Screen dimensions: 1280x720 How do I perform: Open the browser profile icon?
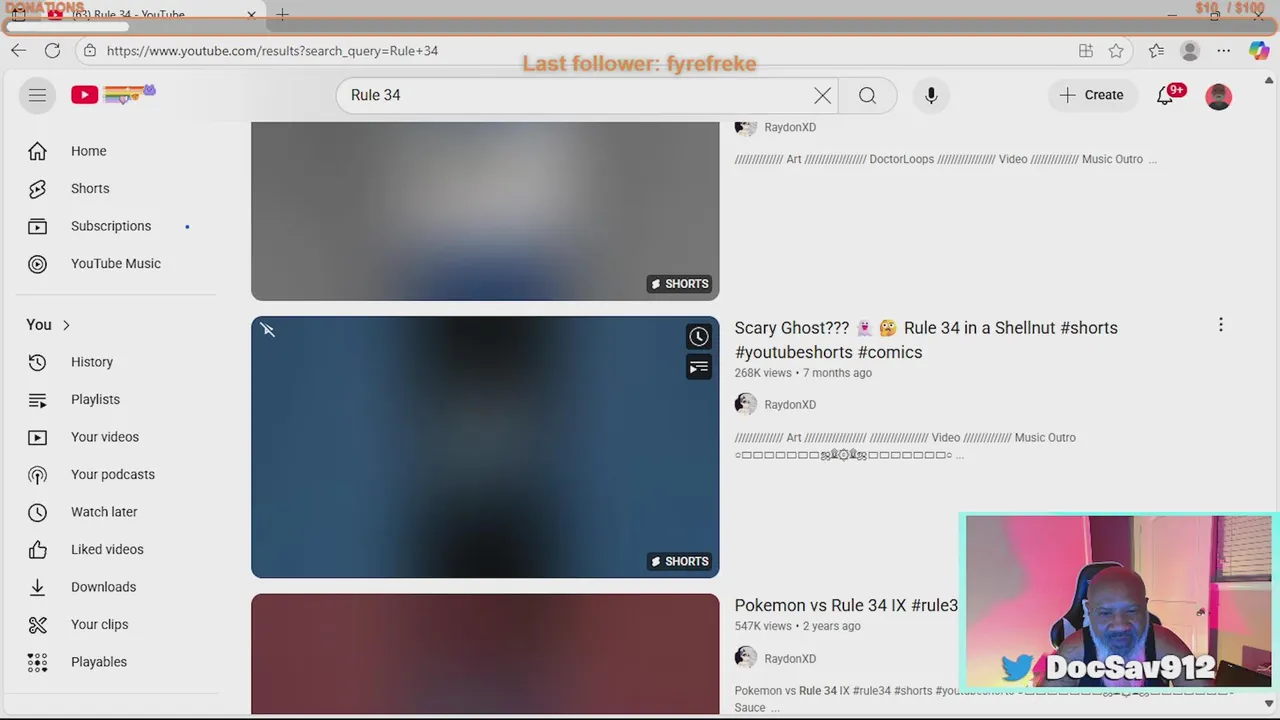pos(1189,51)
